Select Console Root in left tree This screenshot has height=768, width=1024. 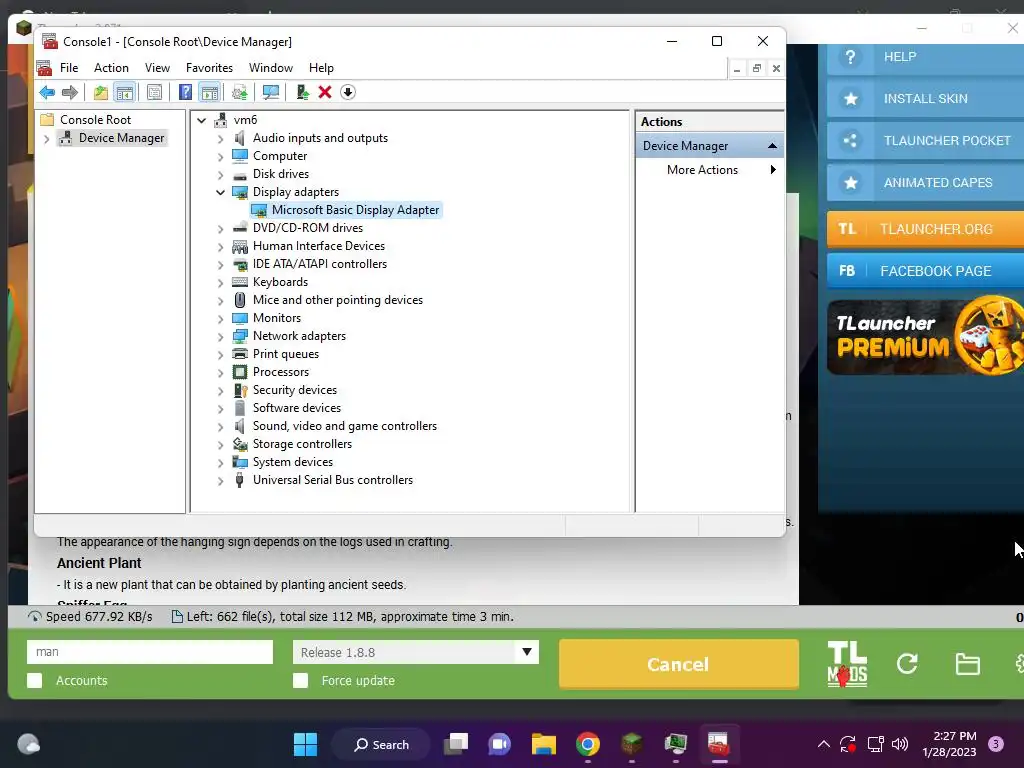[x=95, y=120]
